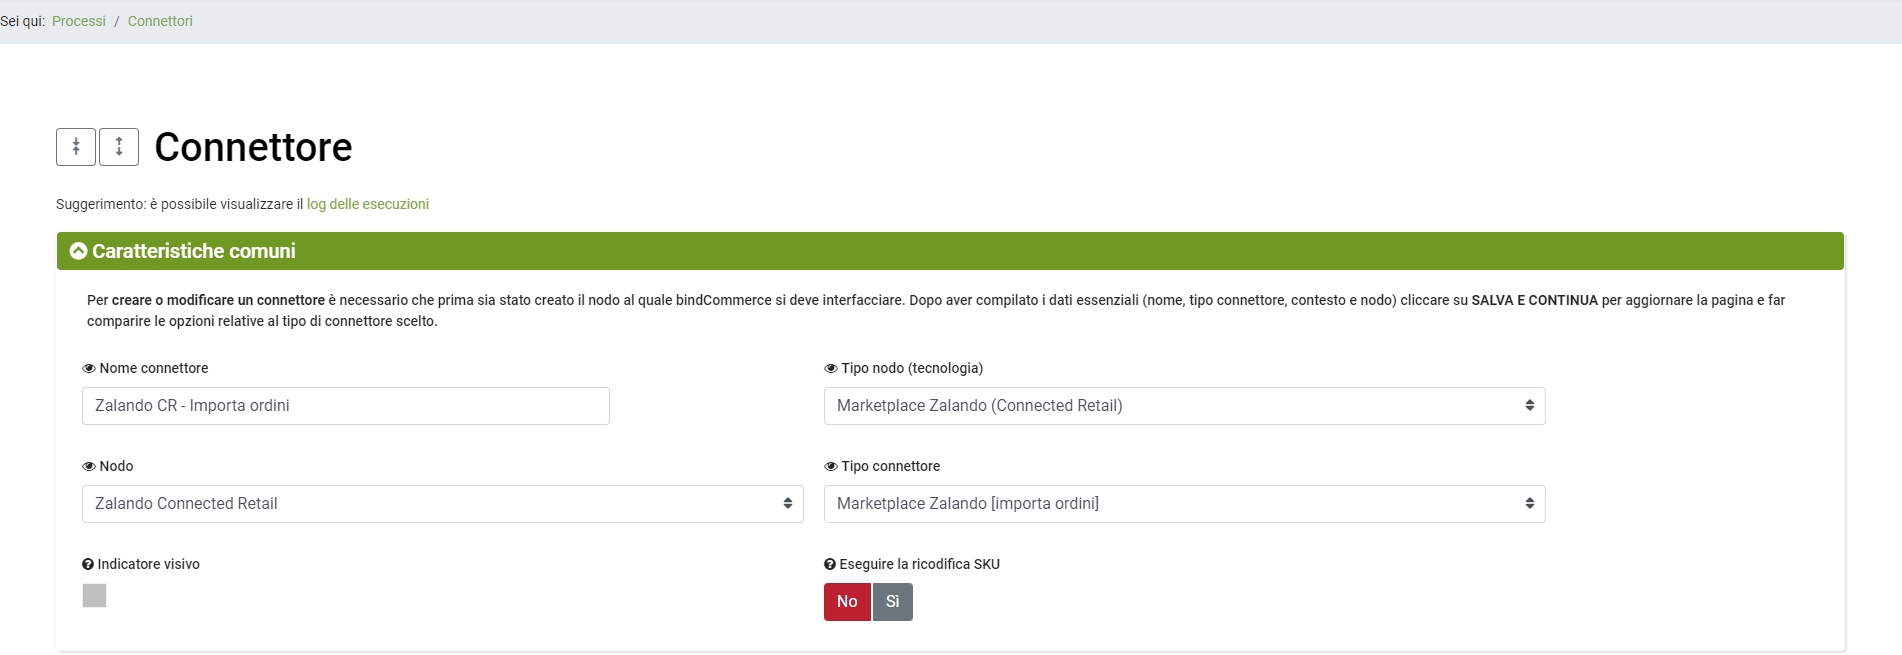Click the collapse all sections icon button

click(76, 147)
